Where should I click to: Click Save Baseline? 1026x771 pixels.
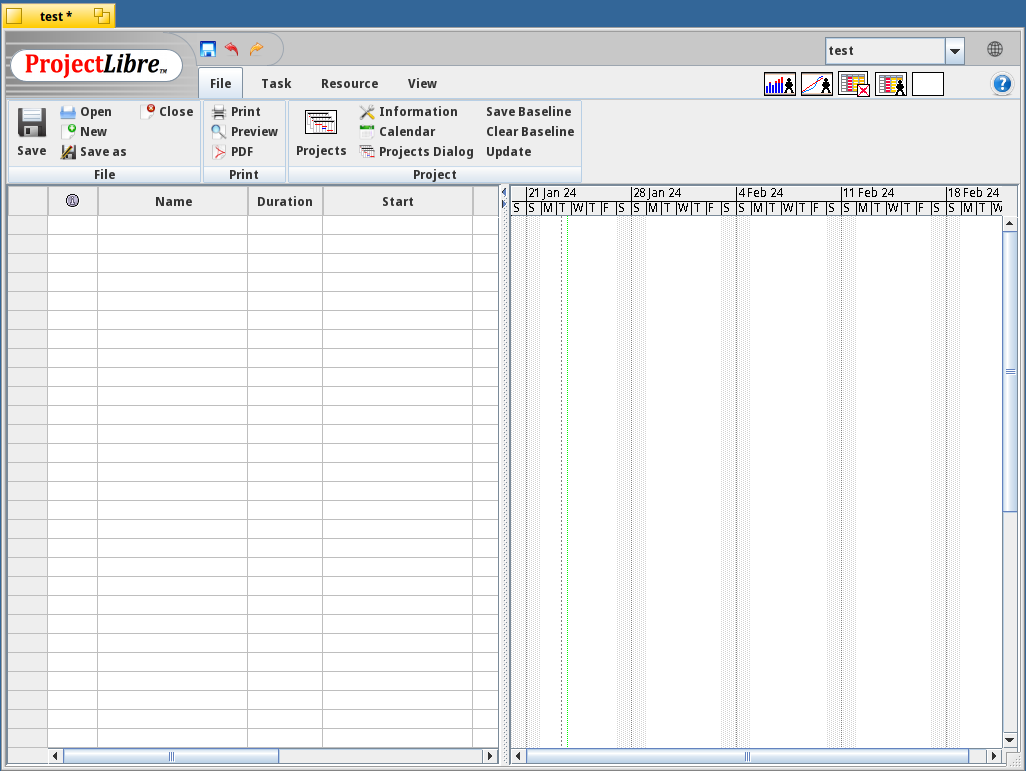pos(529,112)
